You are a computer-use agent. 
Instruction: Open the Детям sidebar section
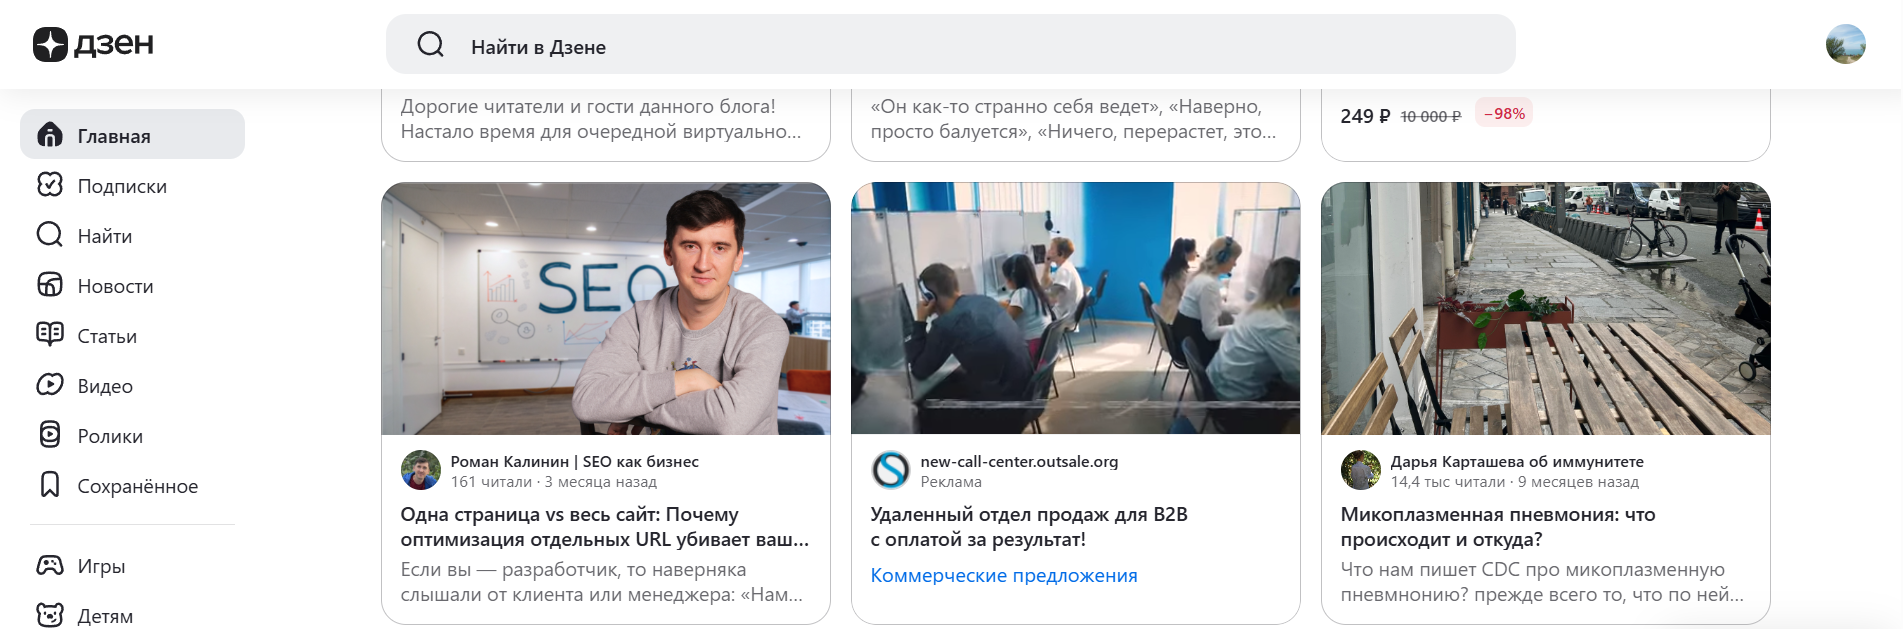(x=132, y=614)
